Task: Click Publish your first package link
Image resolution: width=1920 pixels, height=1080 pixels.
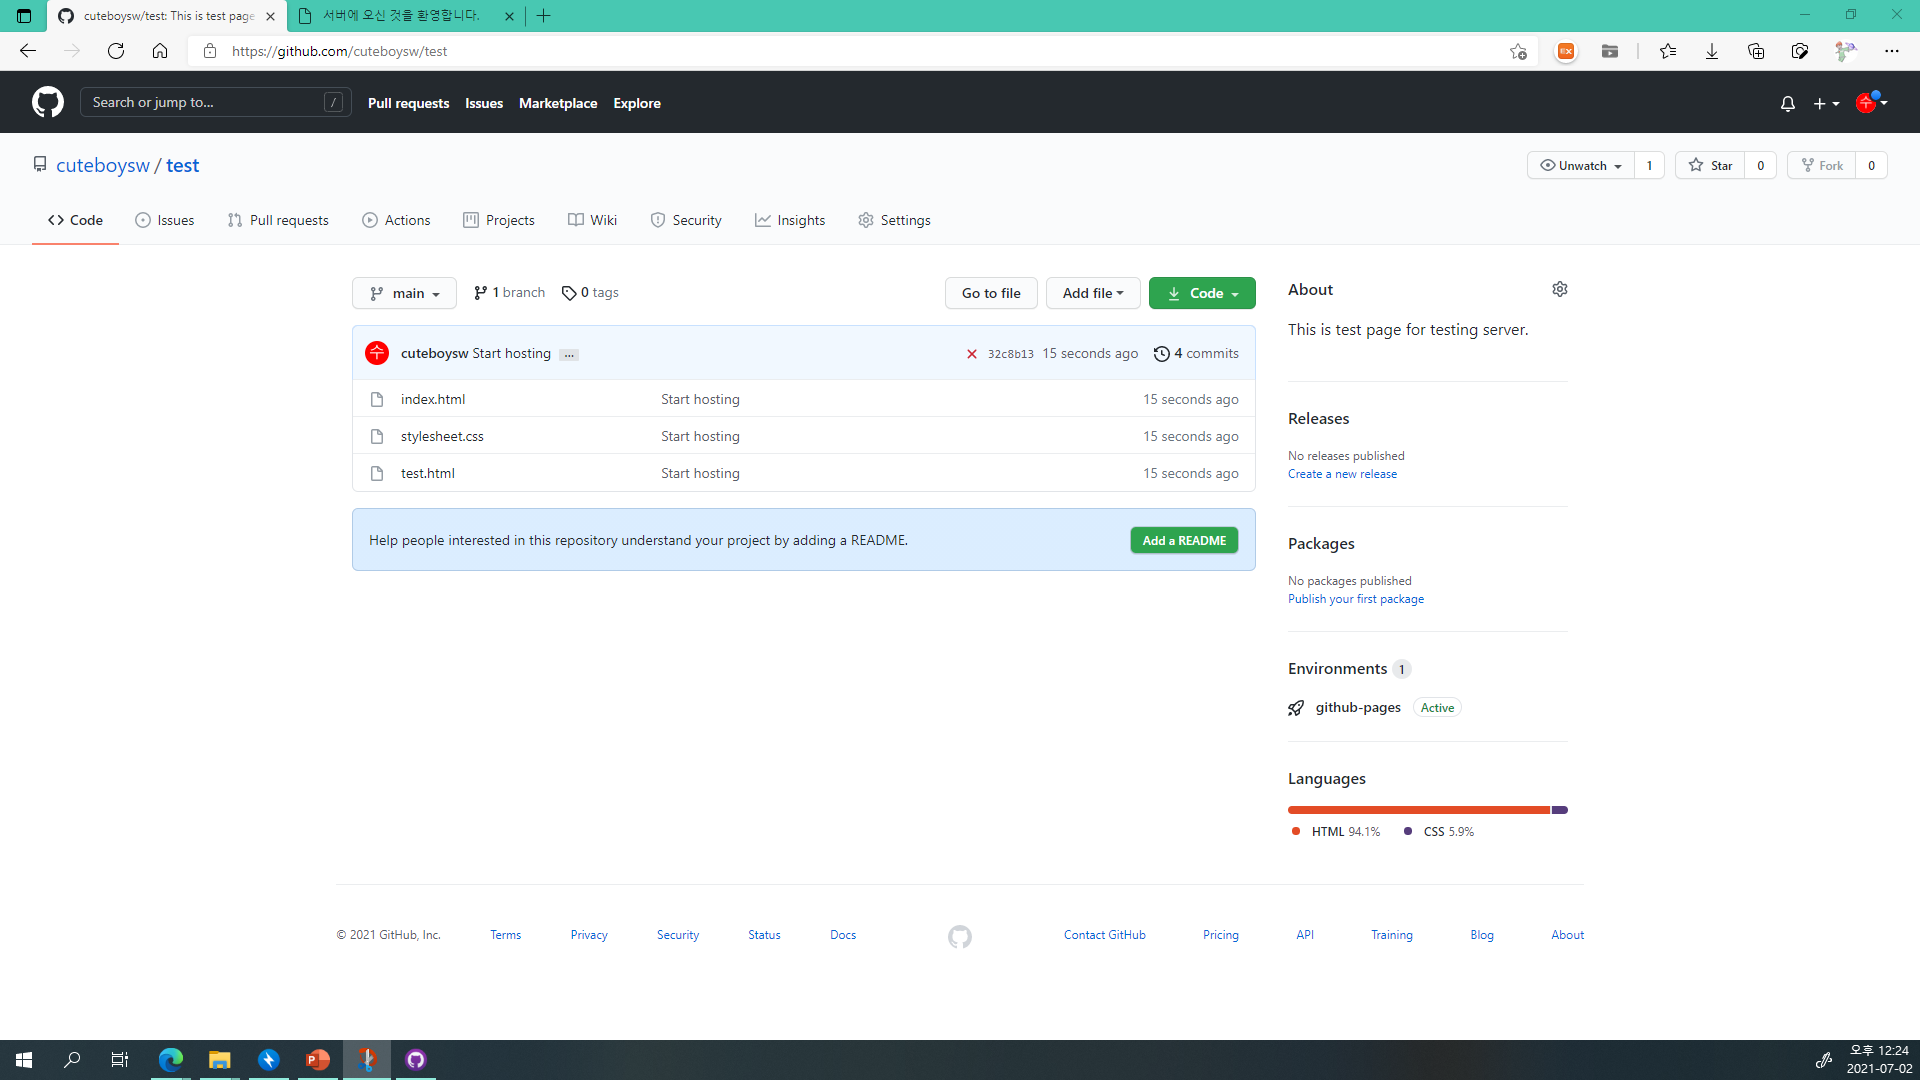Action: click(1355, 599)
